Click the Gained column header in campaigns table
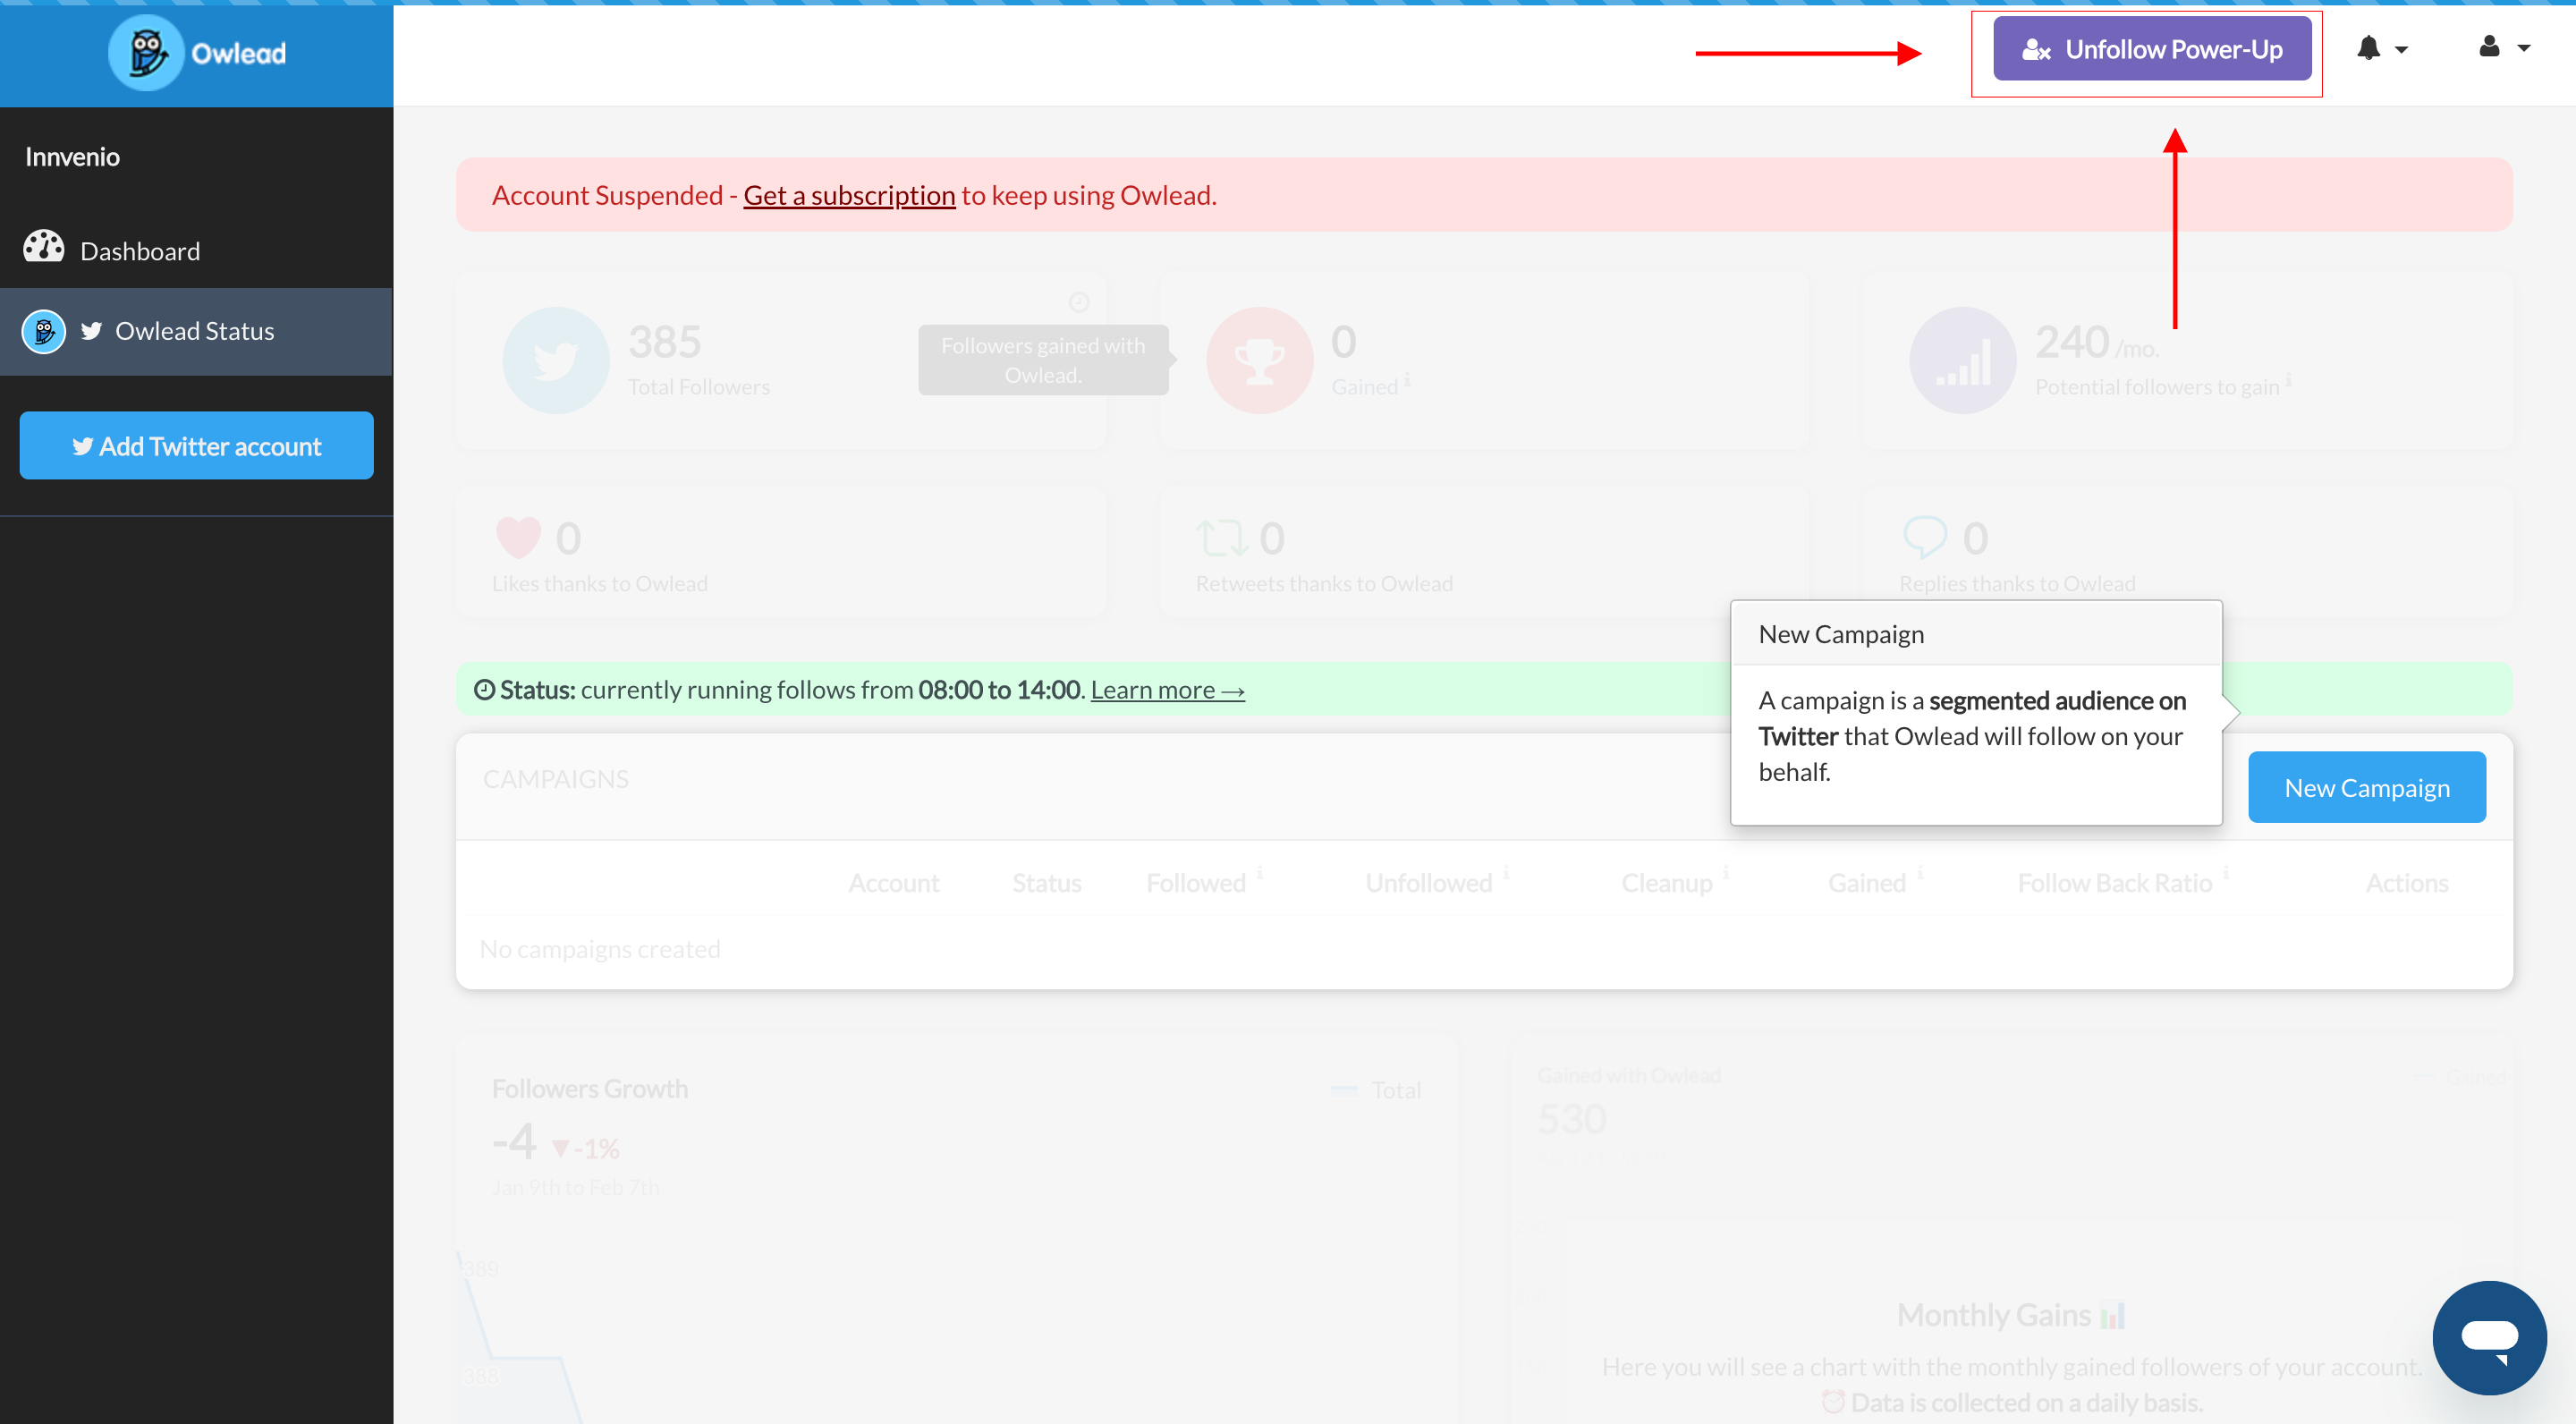Viewport: 2576px width, 1424px height. (x=1866, y=882)
